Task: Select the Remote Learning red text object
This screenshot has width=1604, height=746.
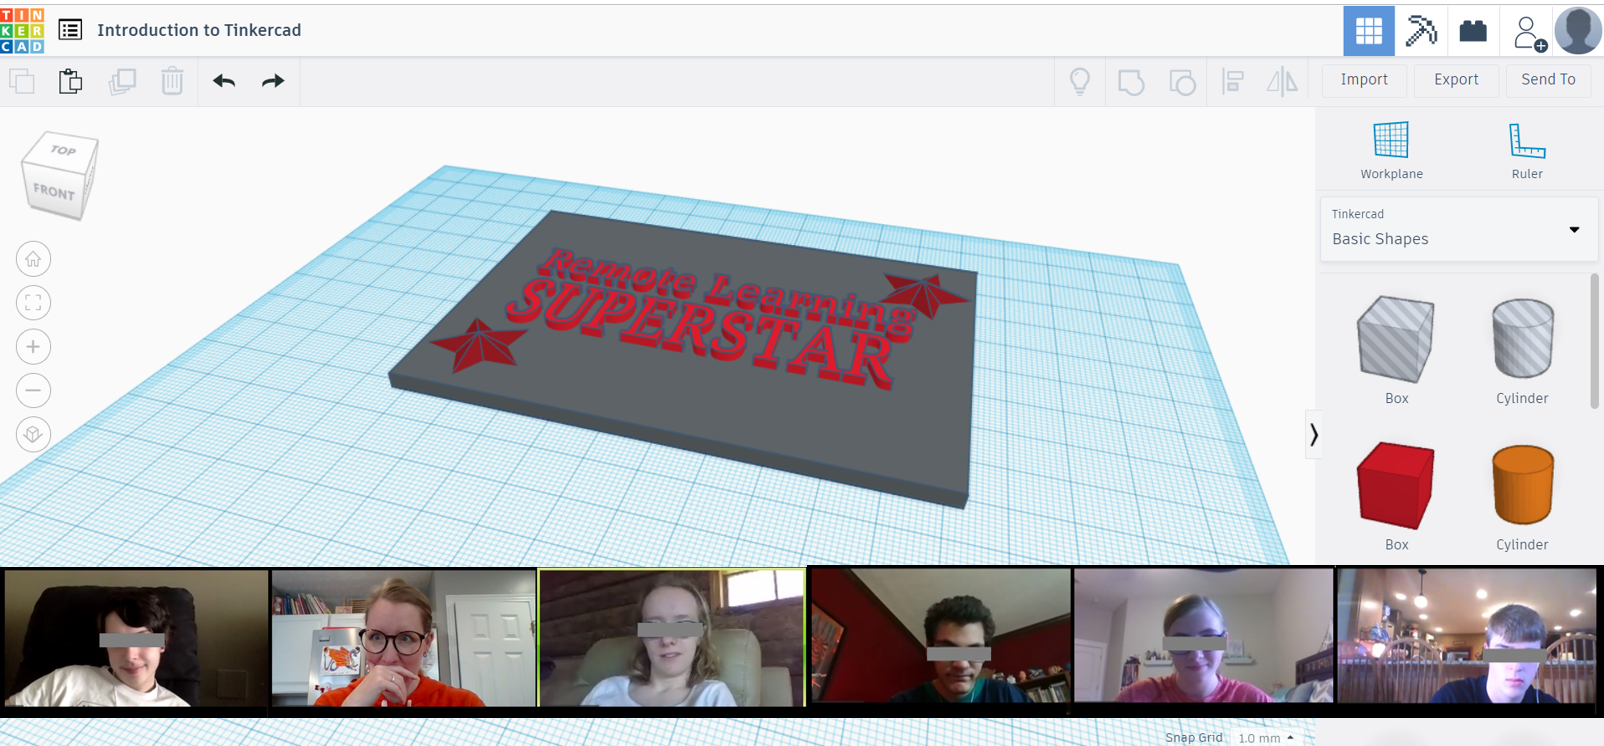Action: click(727, 288)
